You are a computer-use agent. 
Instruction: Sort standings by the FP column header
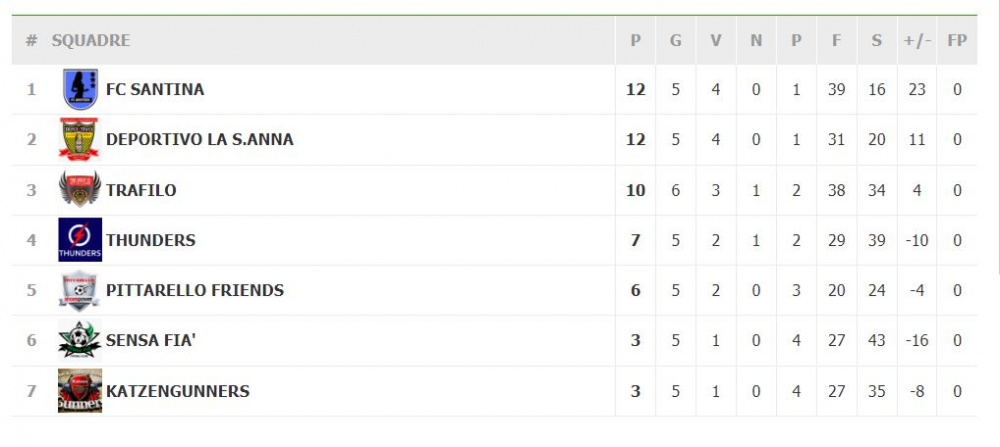[x=957, y=40]
